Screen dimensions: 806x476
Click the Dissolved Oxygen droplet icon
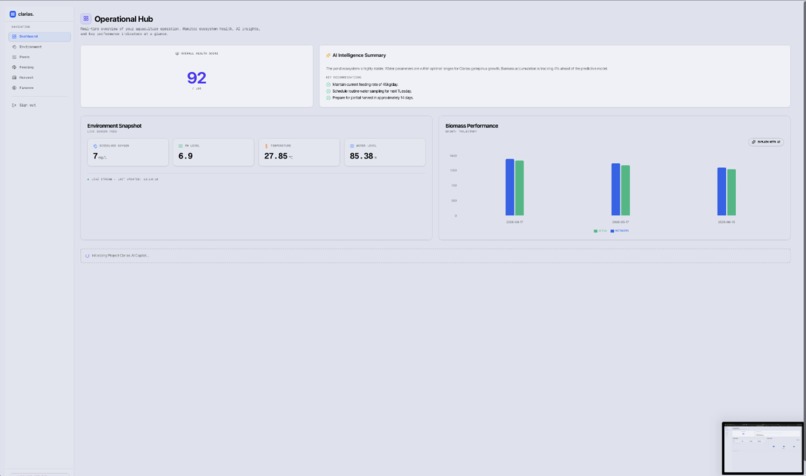[x=95, y=146]
